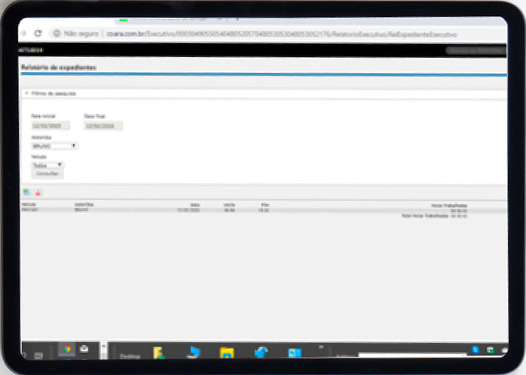Open the Veículo dropdown showing Todos

click(47, 165)
